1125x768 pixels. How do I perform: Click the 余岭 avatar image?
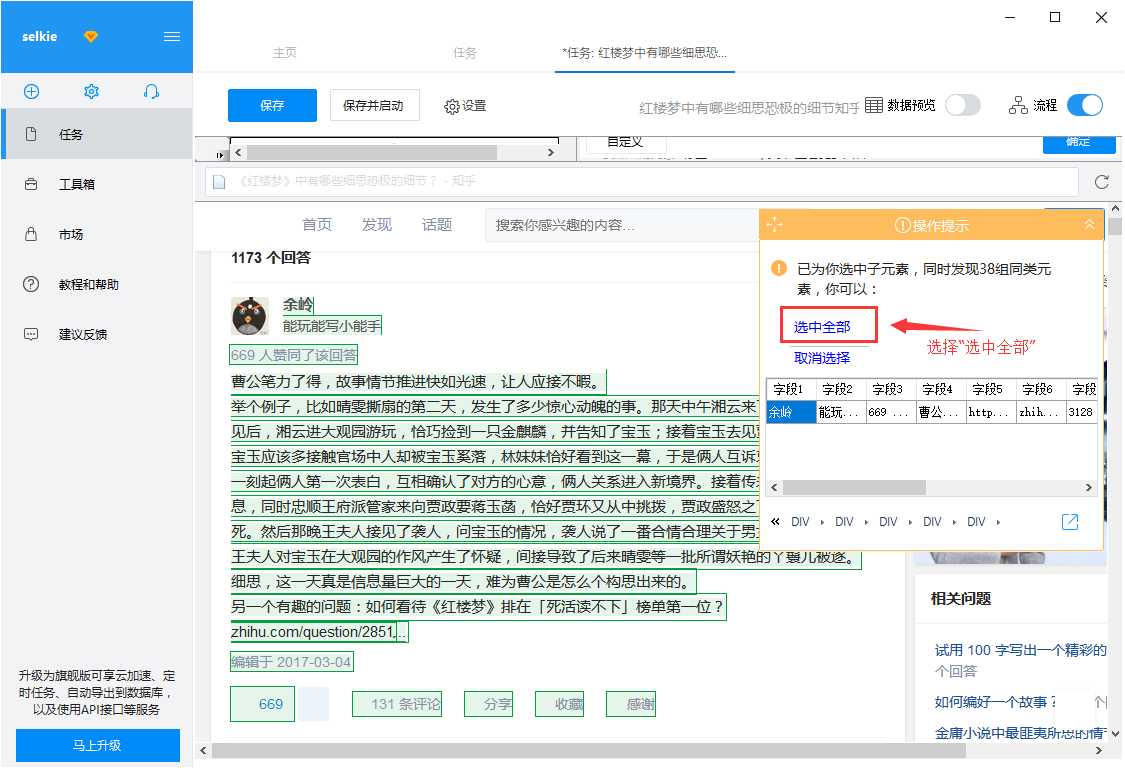click(x=250, y=316)
